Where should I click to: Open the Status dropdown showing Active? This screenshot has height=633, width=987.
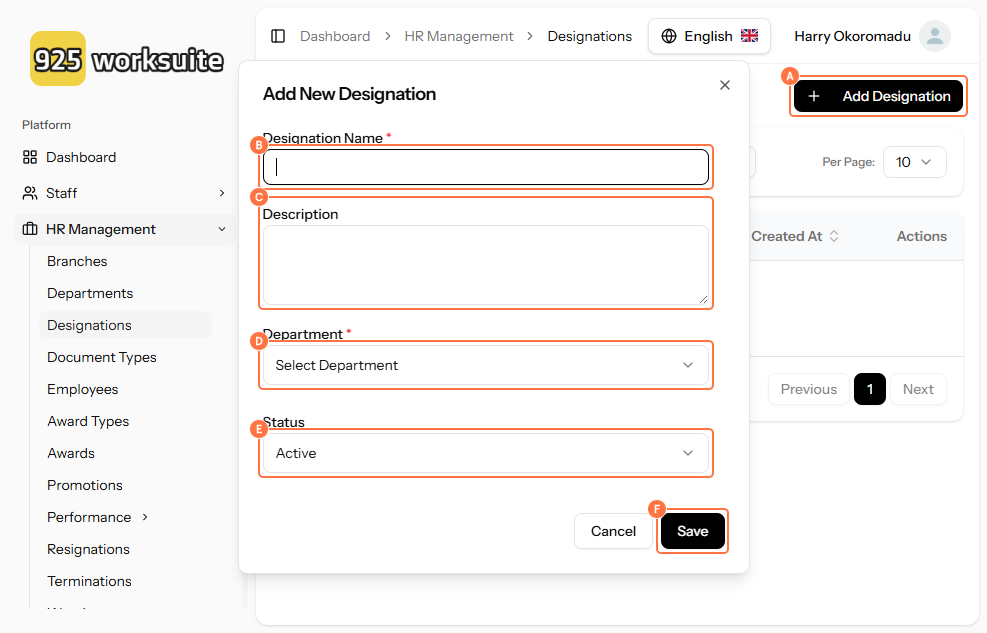486,453
